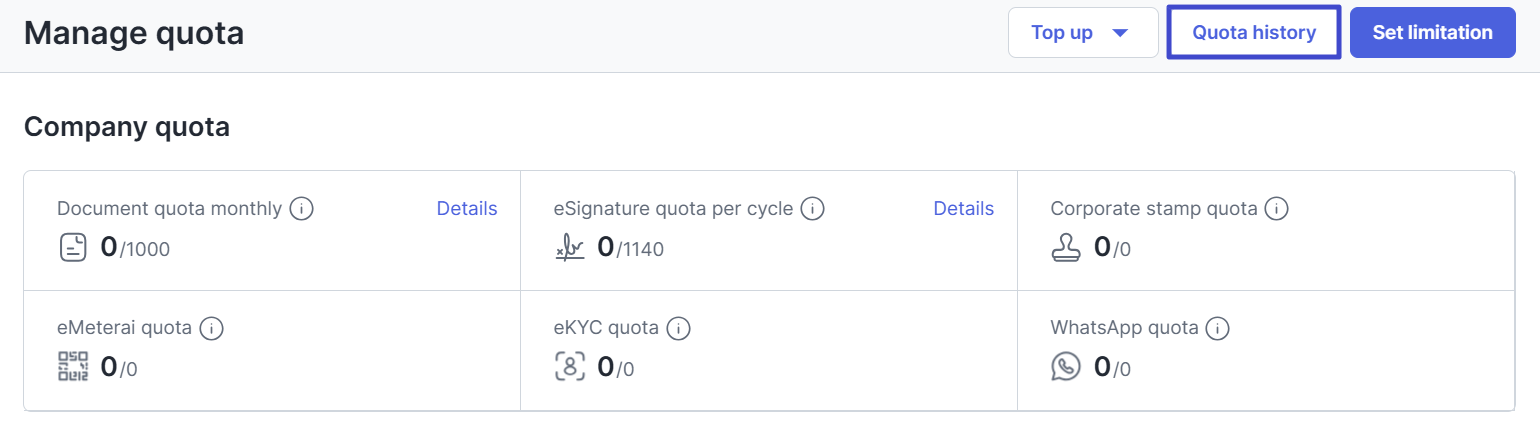Click the eMeterai QR code icon
Screen dimensions: 1540x433
click(73, 366)
